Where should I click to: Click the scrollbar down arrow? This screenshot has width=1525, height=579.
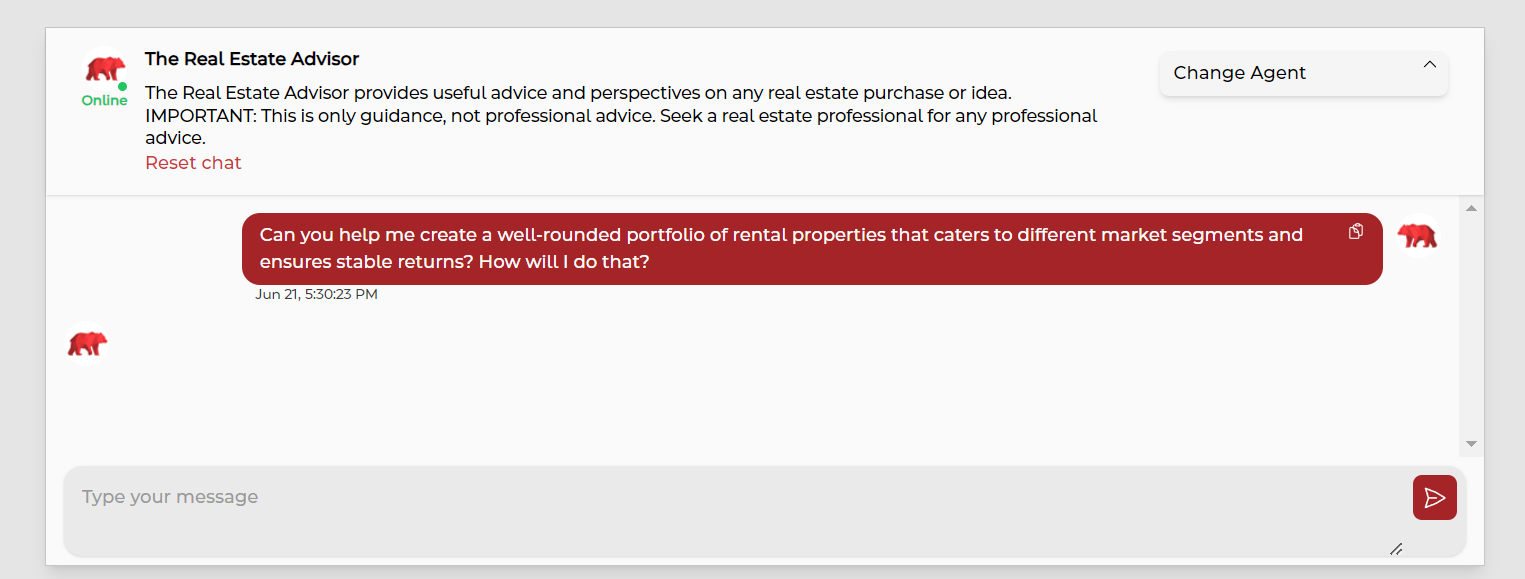[1471, 443]
